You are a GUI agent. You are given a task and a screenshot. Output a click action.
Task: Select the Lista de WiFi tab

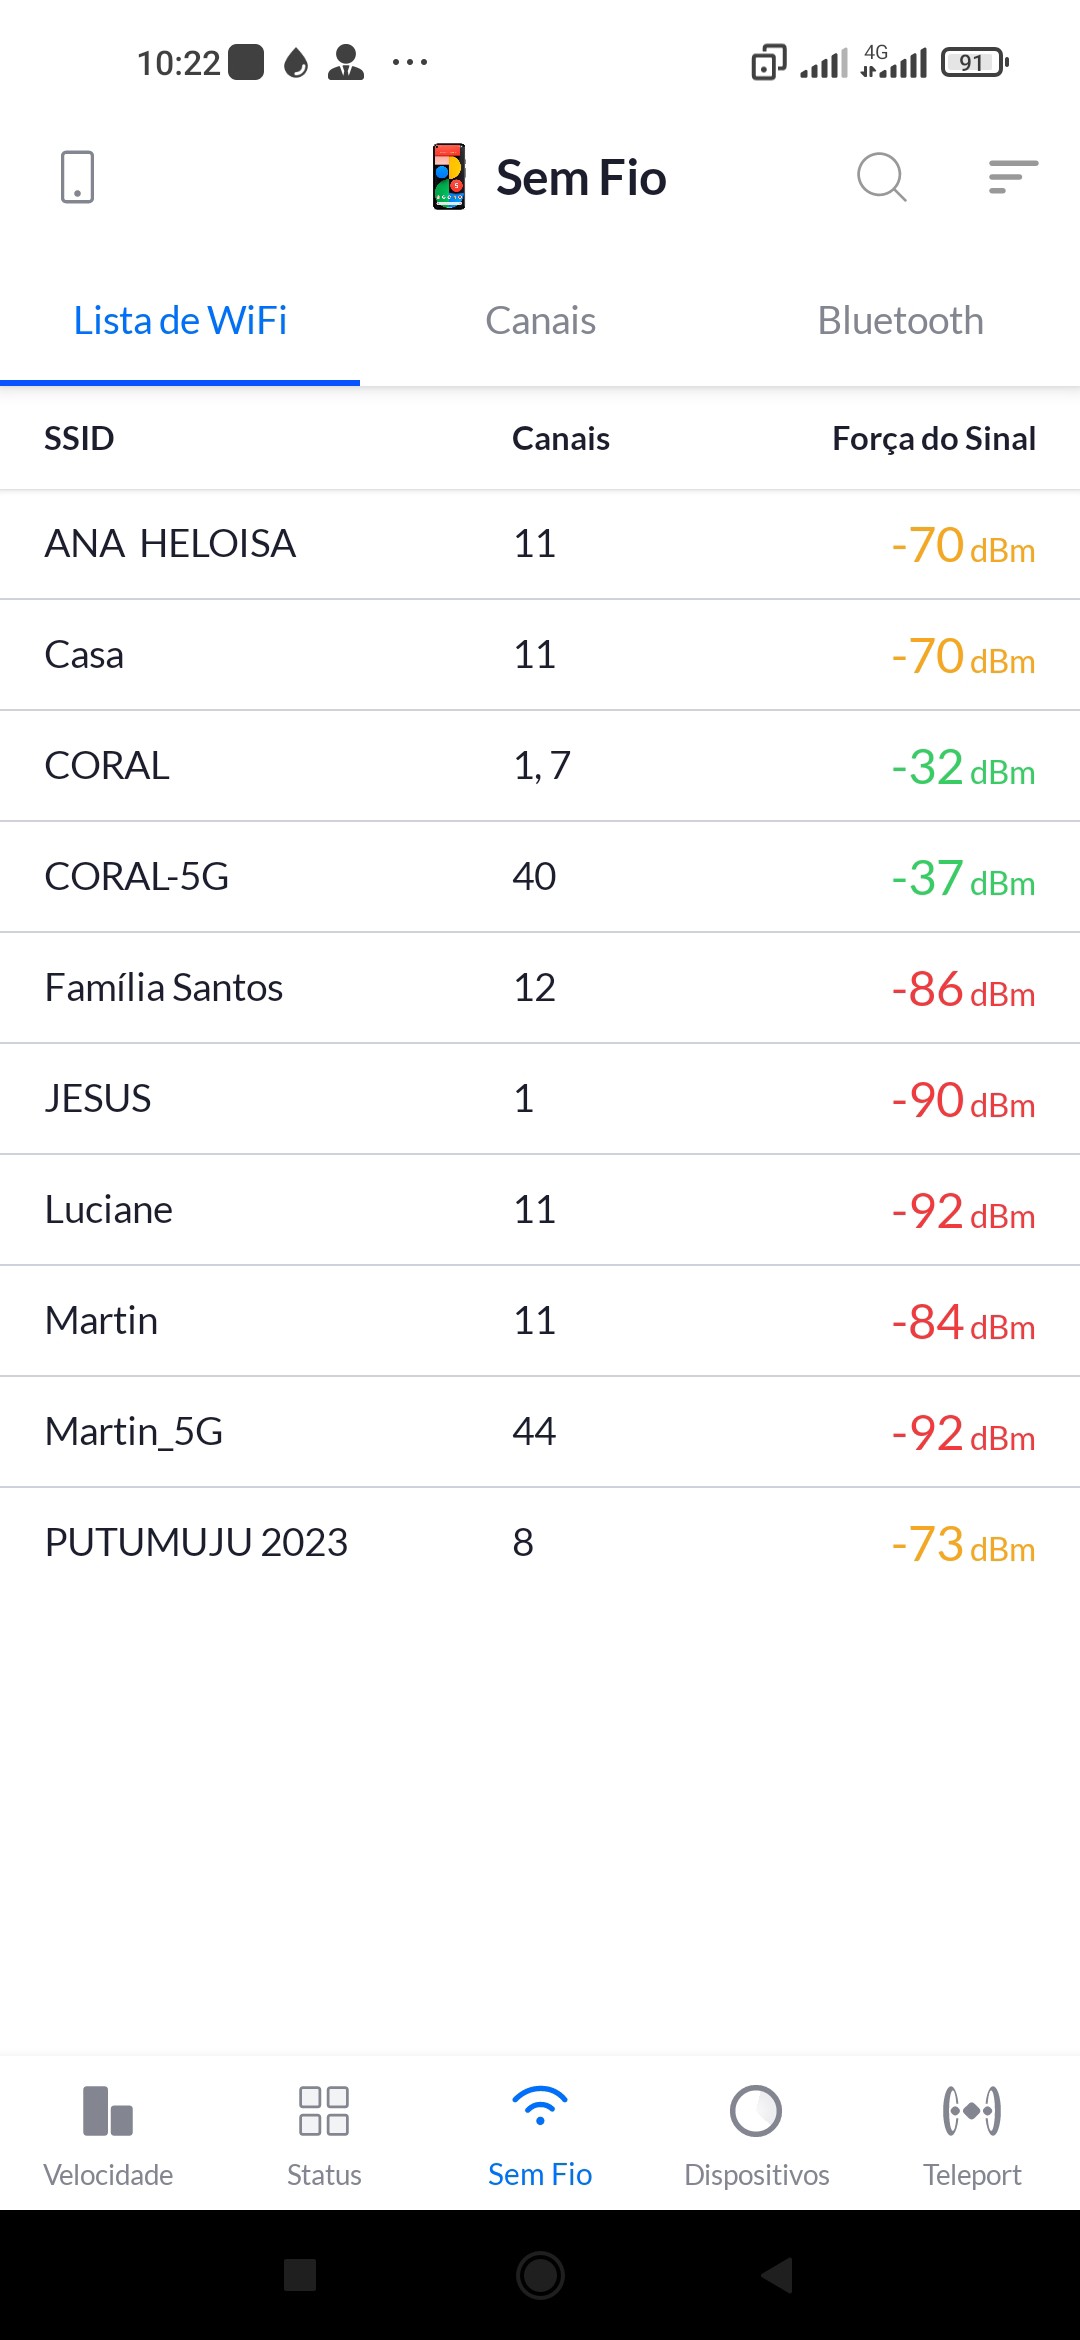(x=180, y=321)
